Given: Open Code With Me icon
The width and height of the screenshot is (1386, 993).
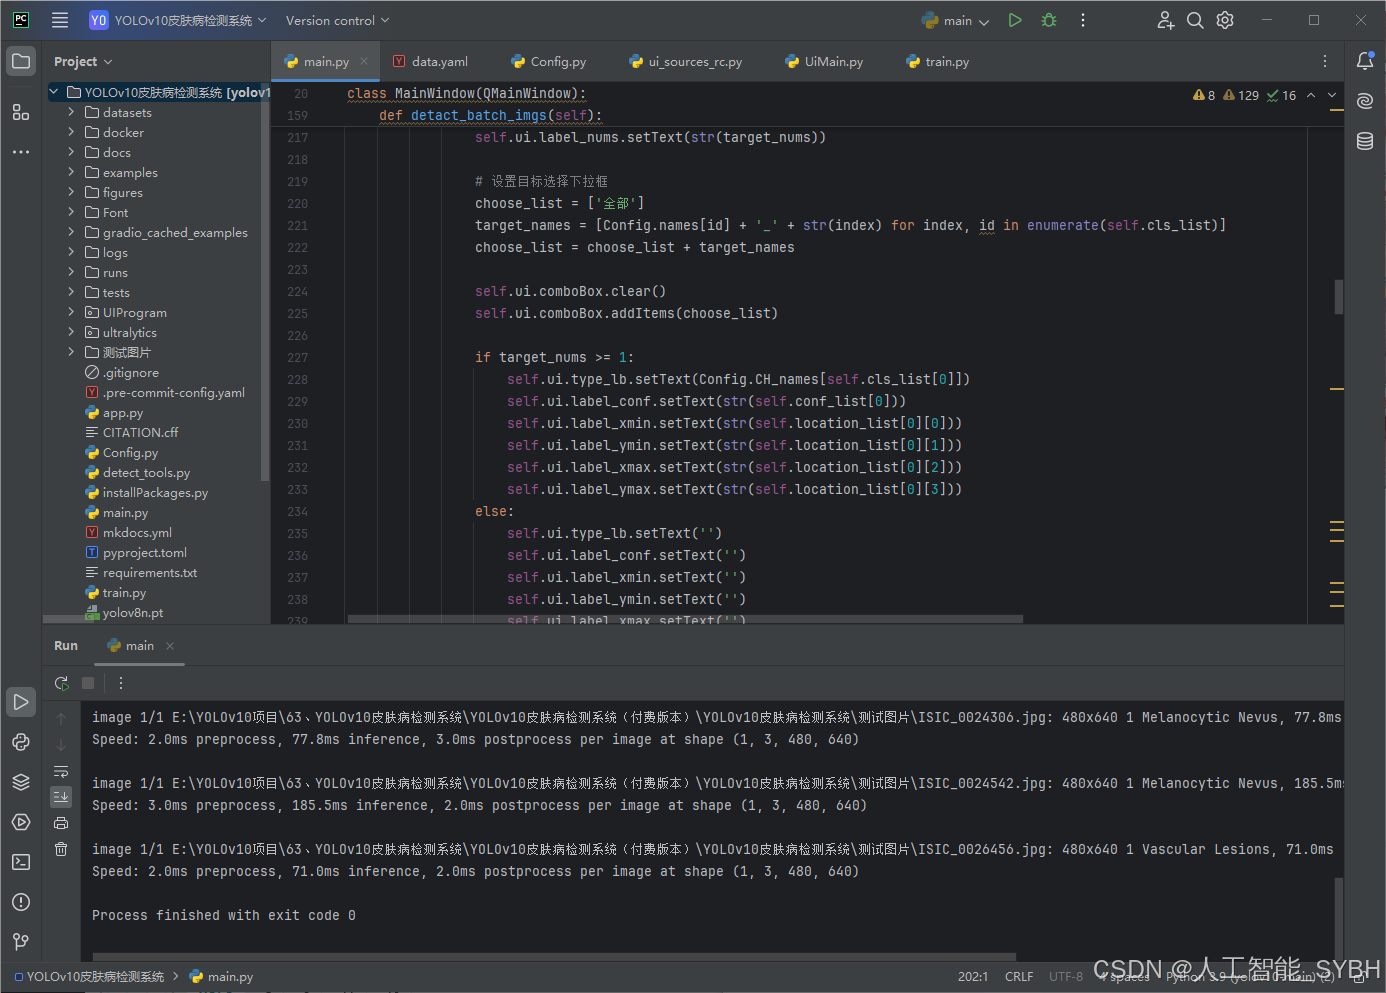Looking at the screenshot, I should tap(1165, 20).
